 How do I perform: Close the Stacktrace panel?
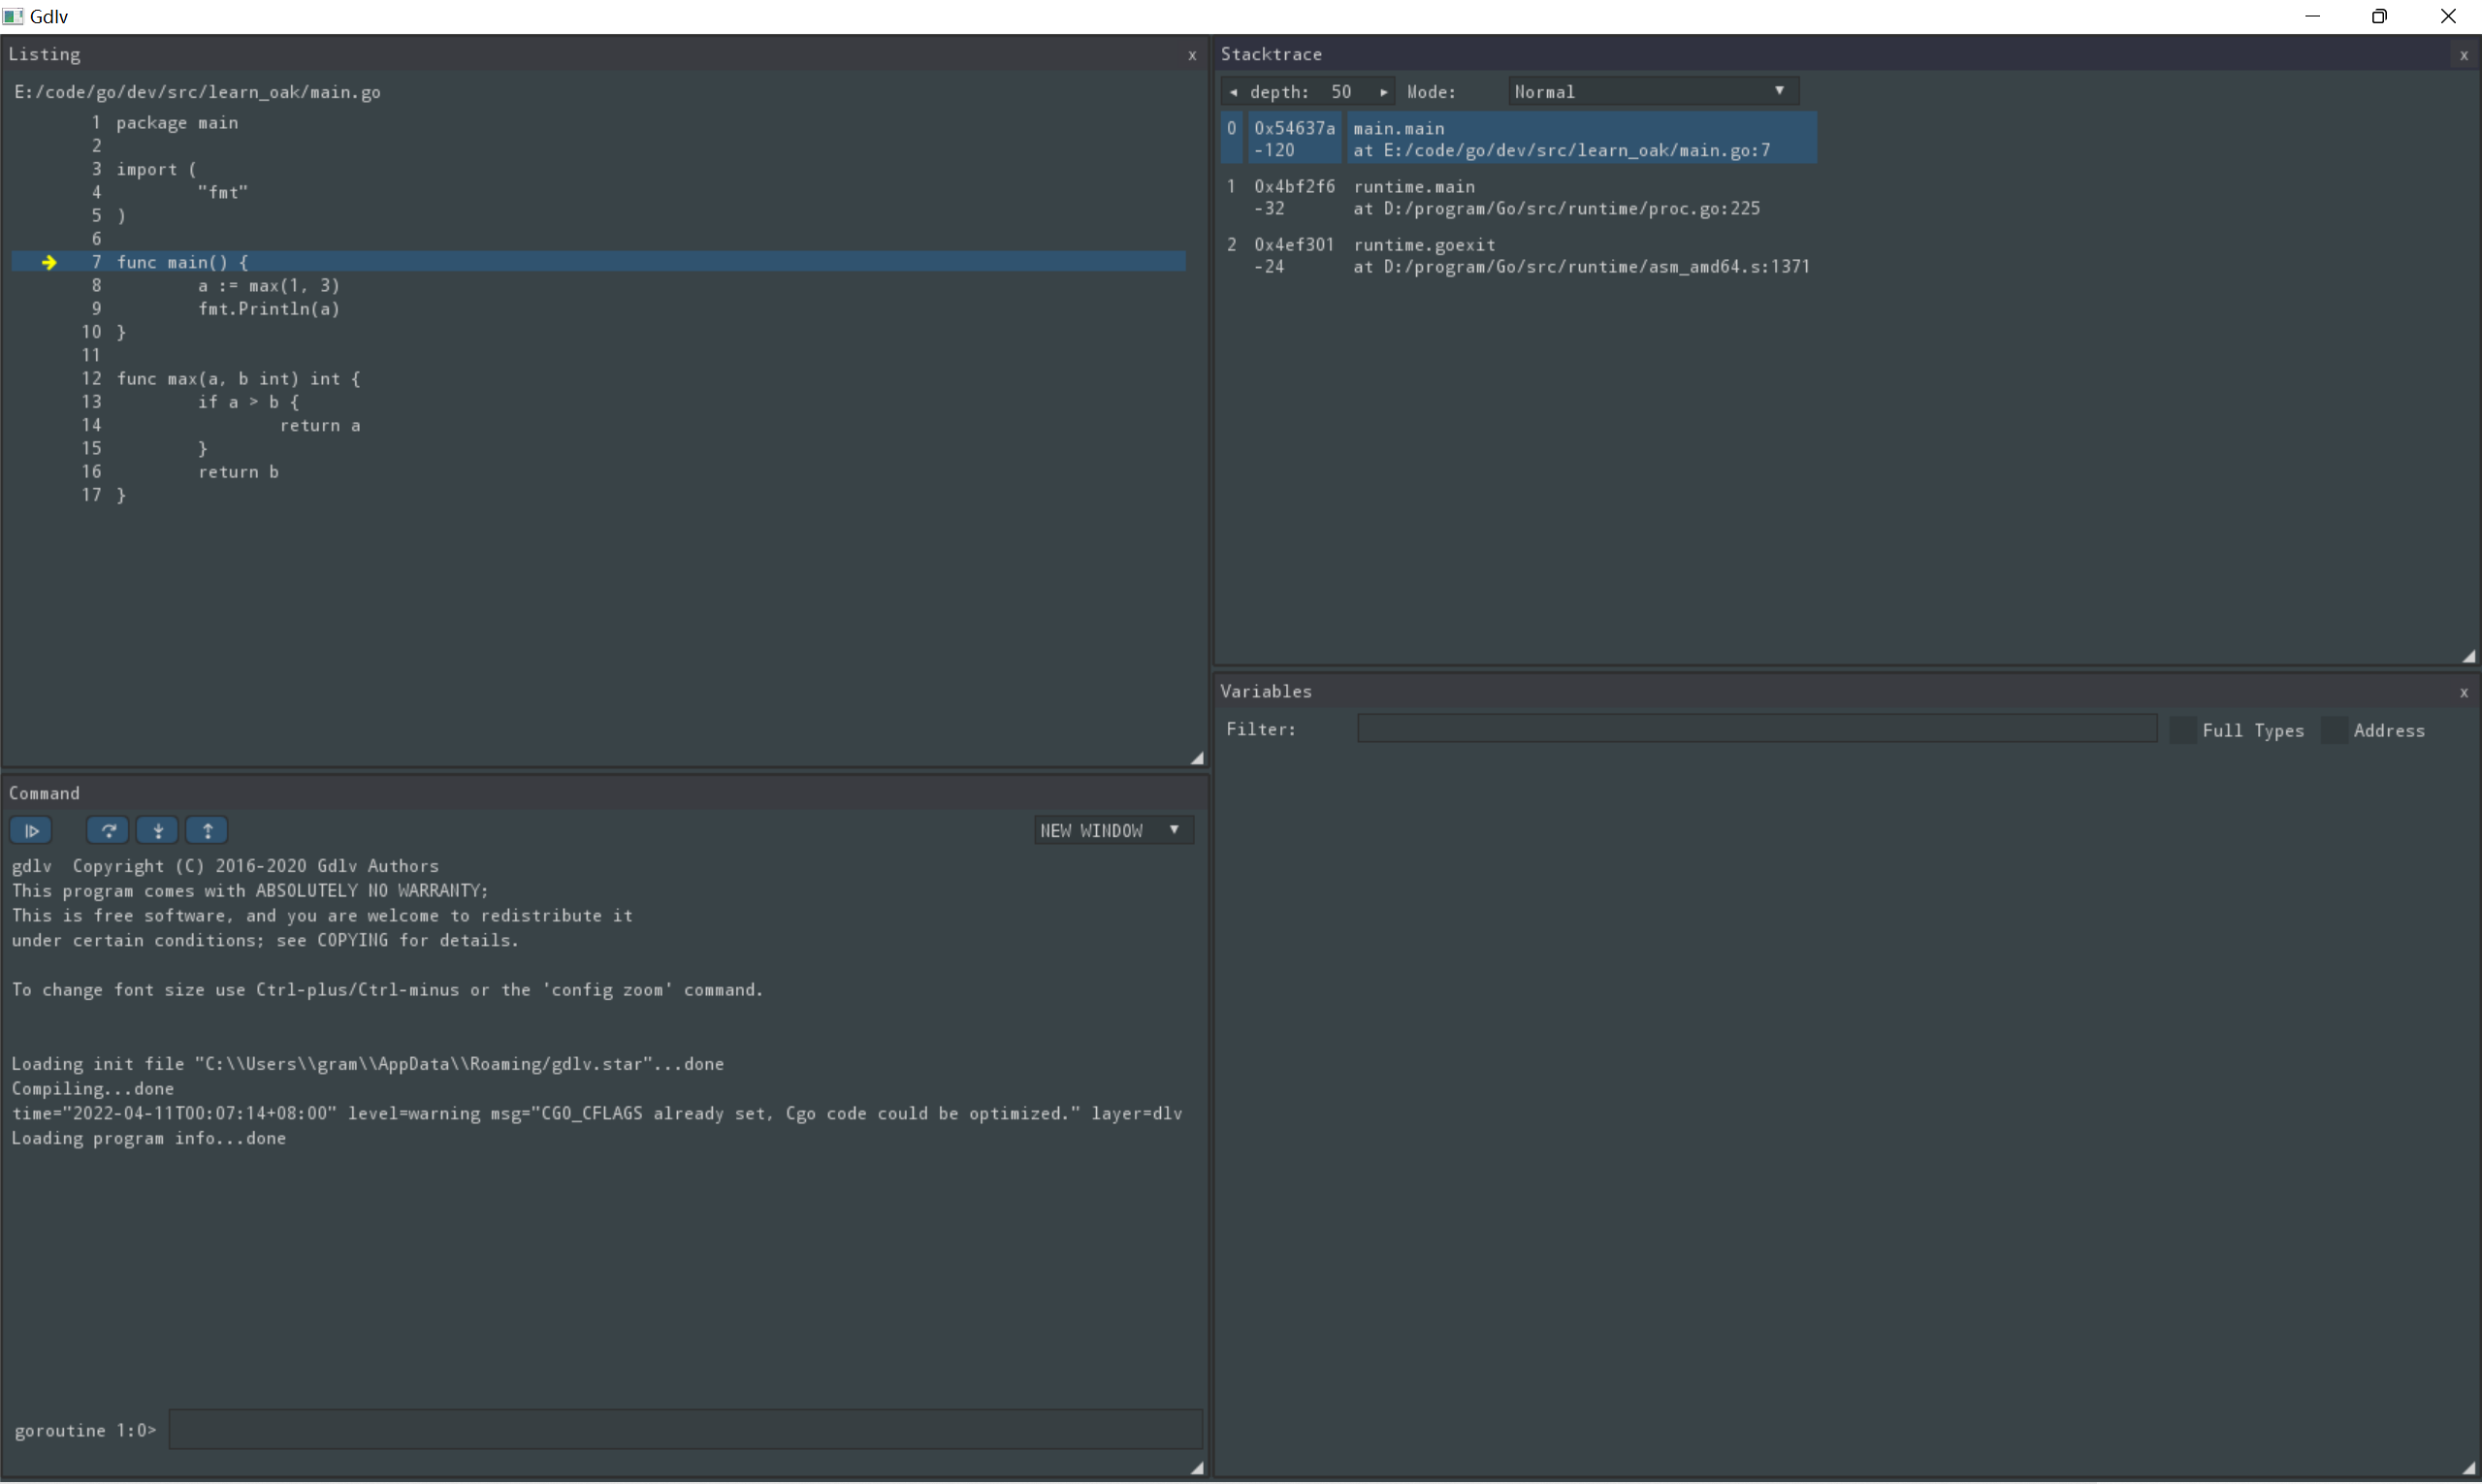pyautogui.click(x=2463, y=55)
